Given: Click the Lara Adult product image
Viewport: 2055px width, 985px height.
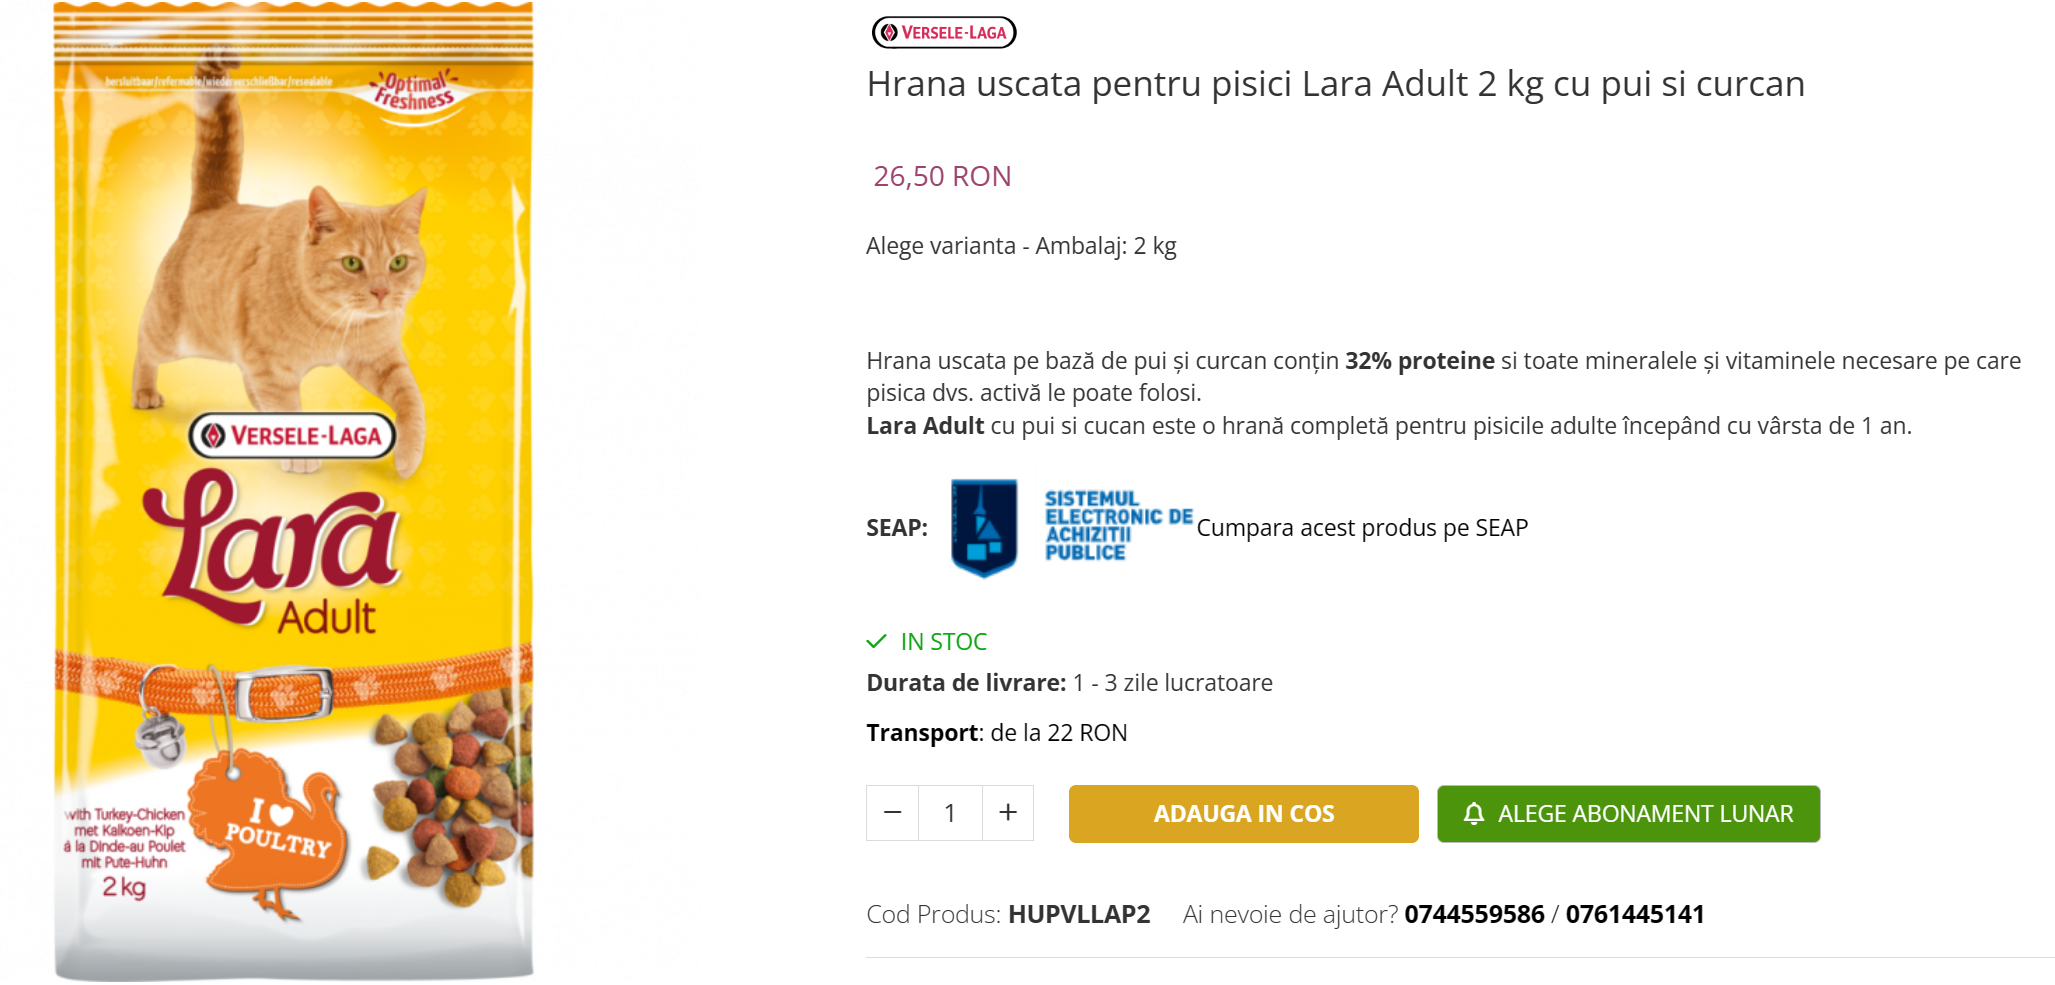Looking at the screenshot, I should 293,491.
